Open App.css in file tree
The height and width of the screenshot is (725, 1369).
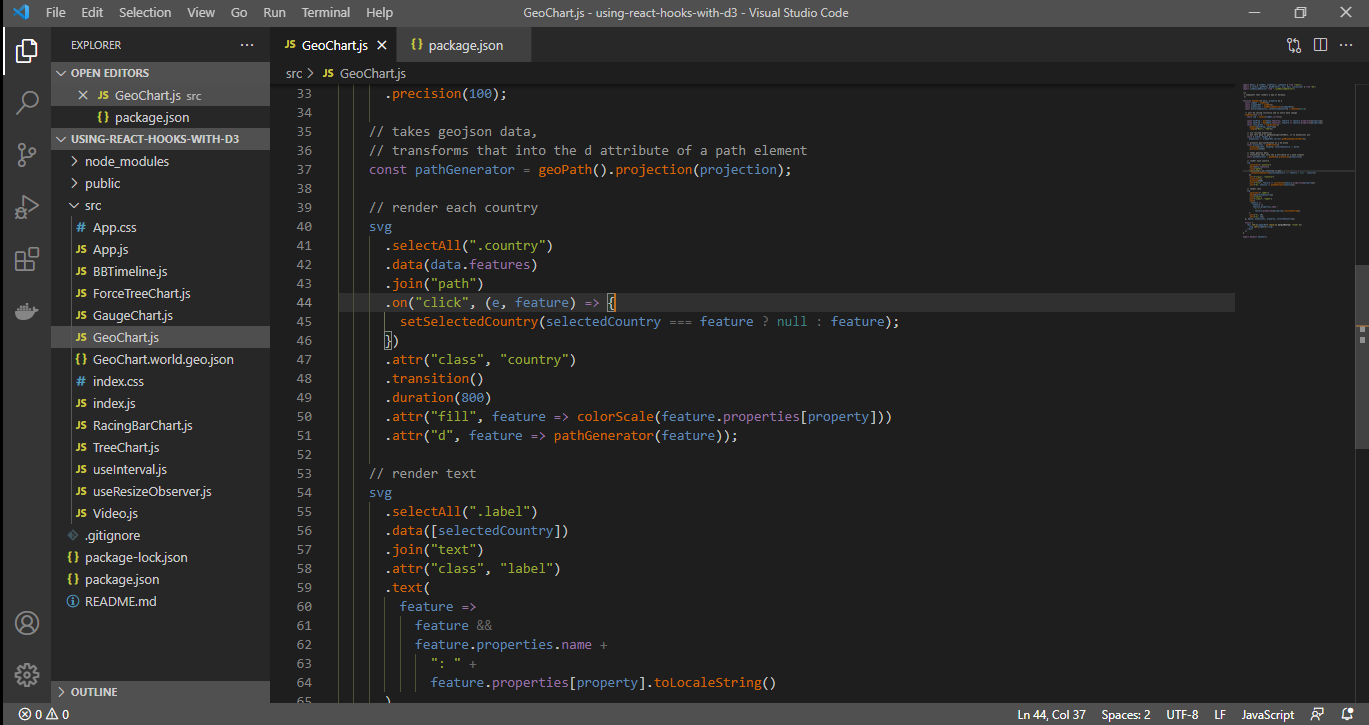160,227
